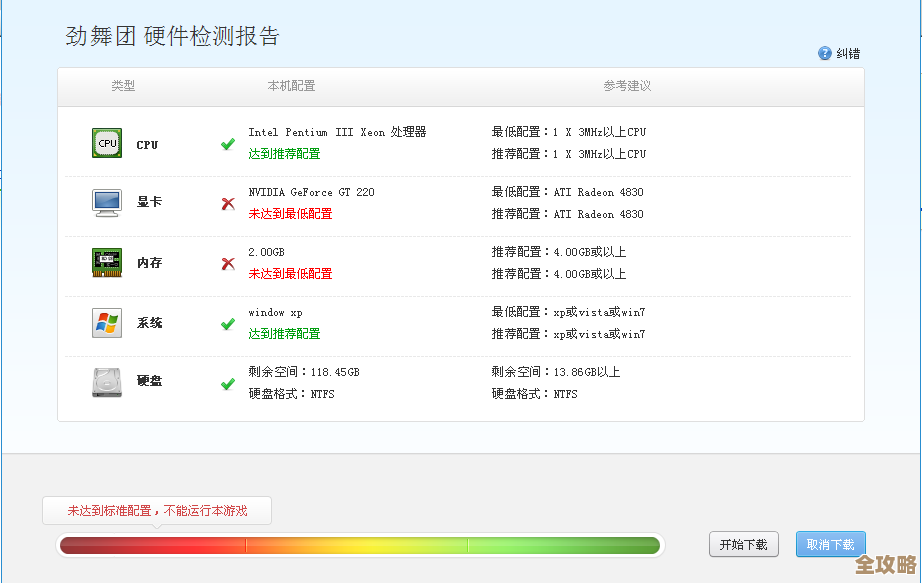Click the 硬盘 hard disk icon
Image resolution: width=922 pixels, height=583 pixels.
coord(106,381)
